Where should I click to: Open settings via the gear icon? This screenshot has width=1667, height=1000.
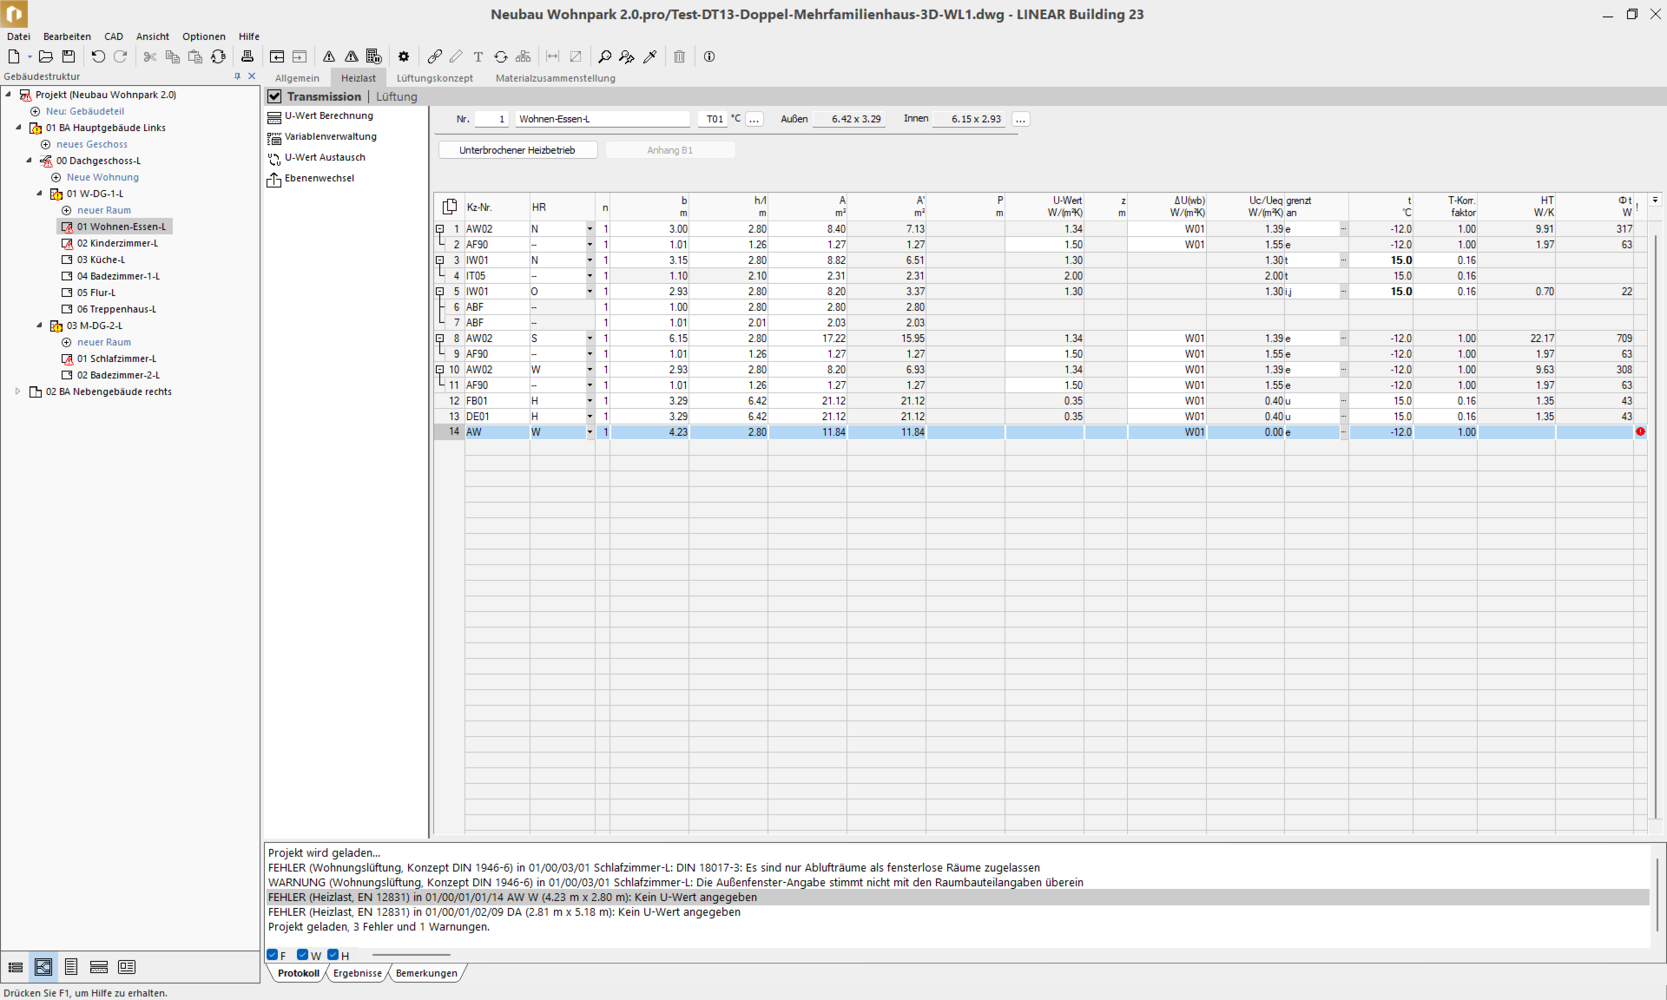pos(403,57)
